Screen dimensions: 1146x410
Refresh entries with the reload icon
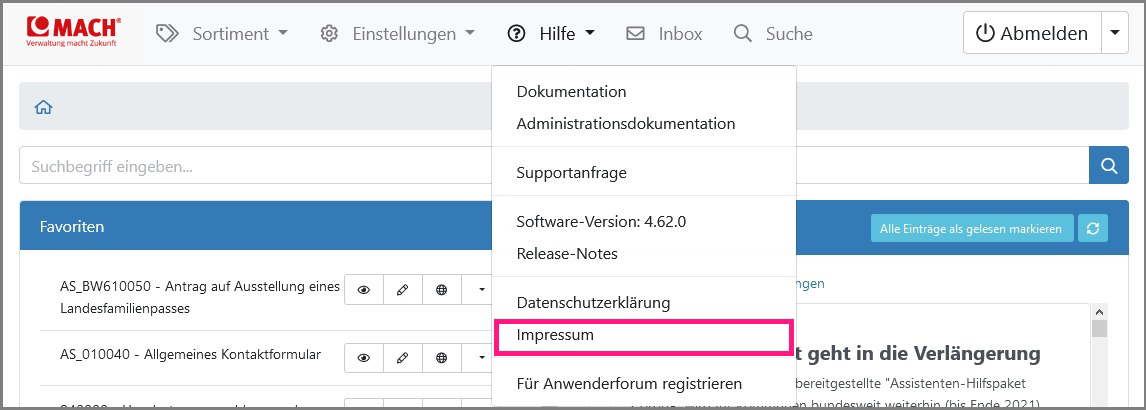tap(1093, 229)
